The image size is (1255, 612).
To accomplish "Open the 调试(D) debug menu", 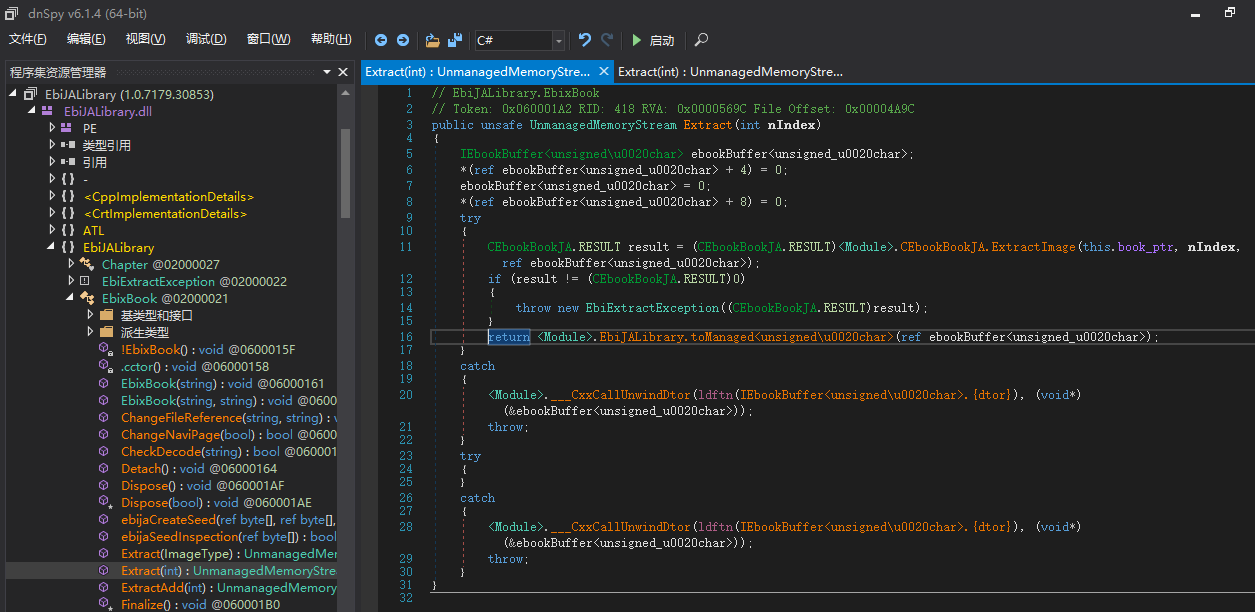I will click(x=206, y=39).
